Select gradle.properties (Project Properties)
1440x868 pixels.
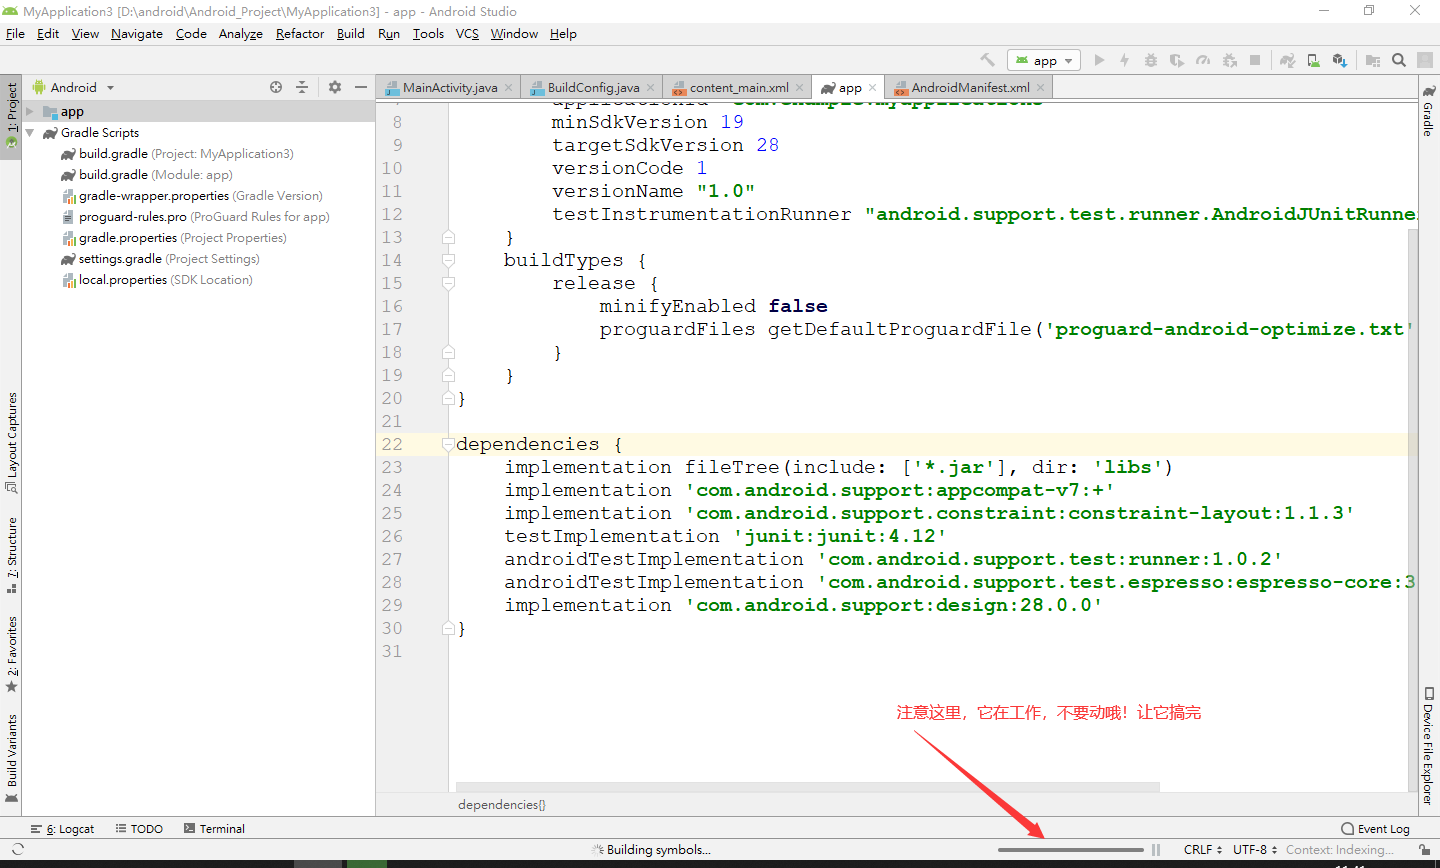[x=174, y=238]
